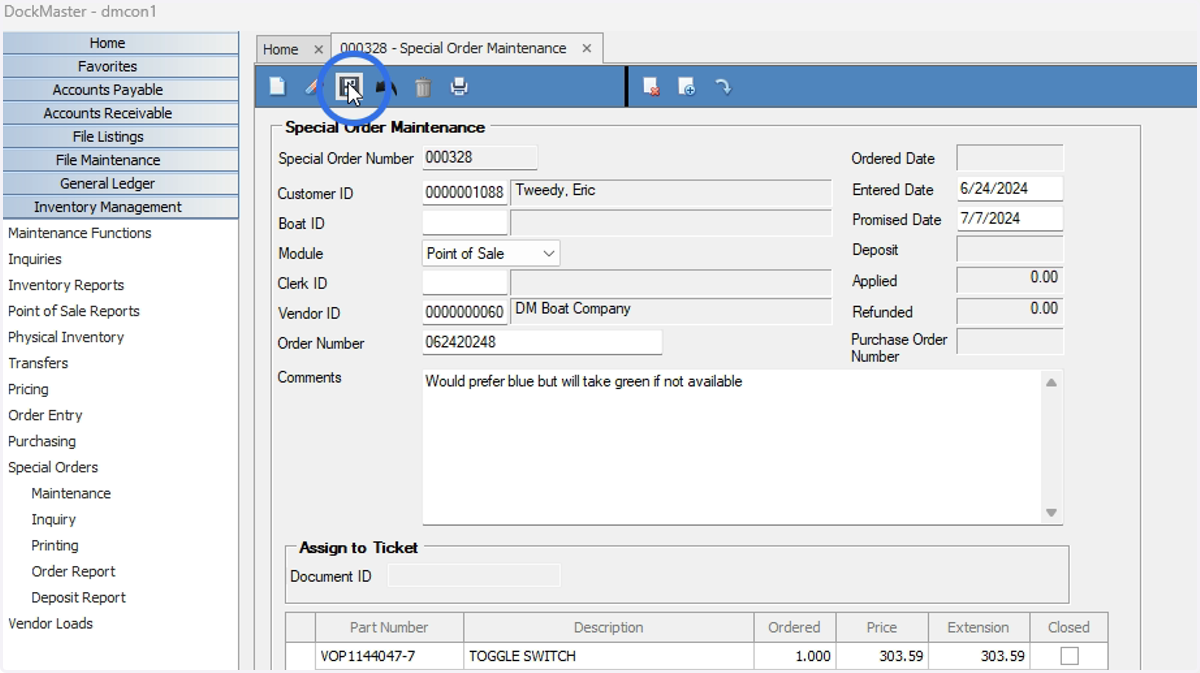Click the curved arrow toolbar icon
This screenshot has height=673, width=1200.
click(723, 87)
